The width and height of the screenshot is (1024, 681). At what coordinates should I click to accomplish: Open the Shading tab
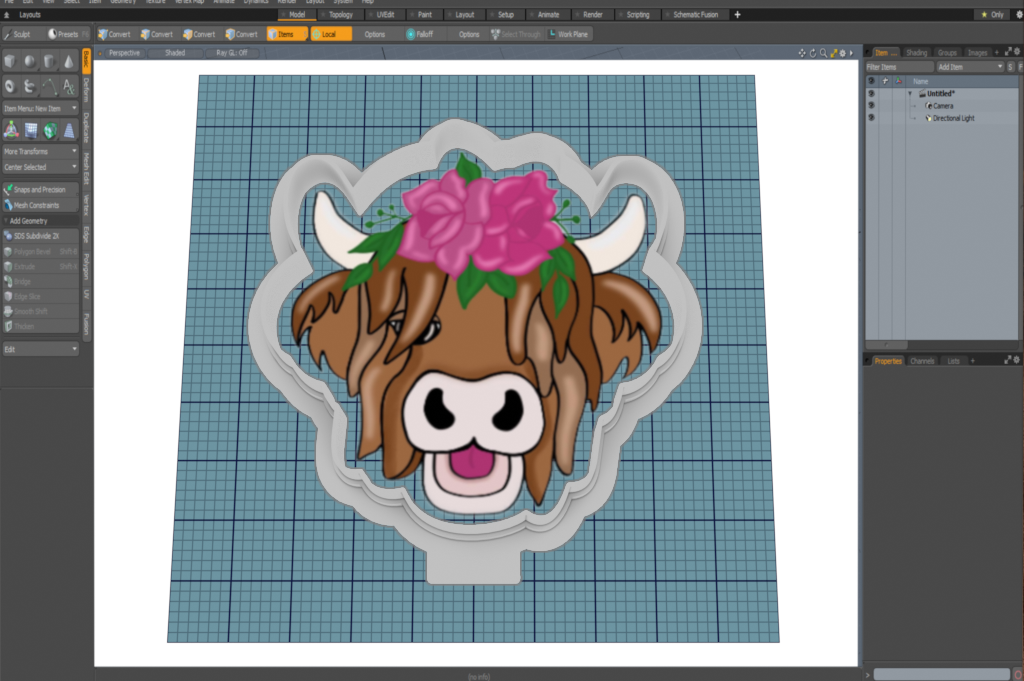point(916,52)
